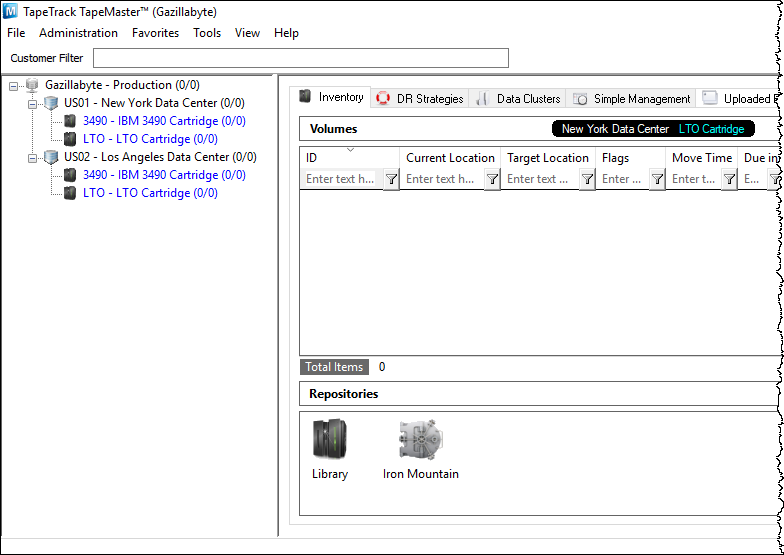Select US01 - New York Data Center row
784x555 pixels.
[x=154, y=103]
